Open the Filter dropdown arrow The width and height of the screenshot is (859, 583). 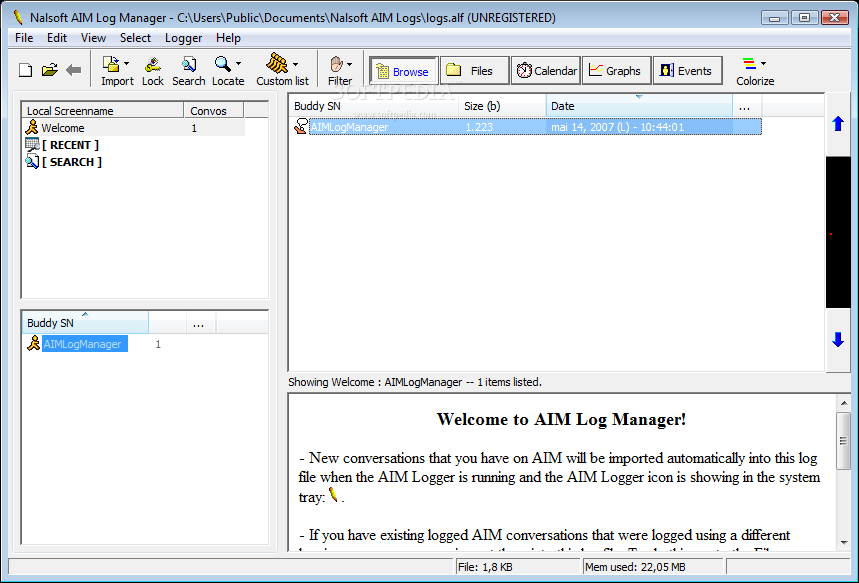point(350,64)
